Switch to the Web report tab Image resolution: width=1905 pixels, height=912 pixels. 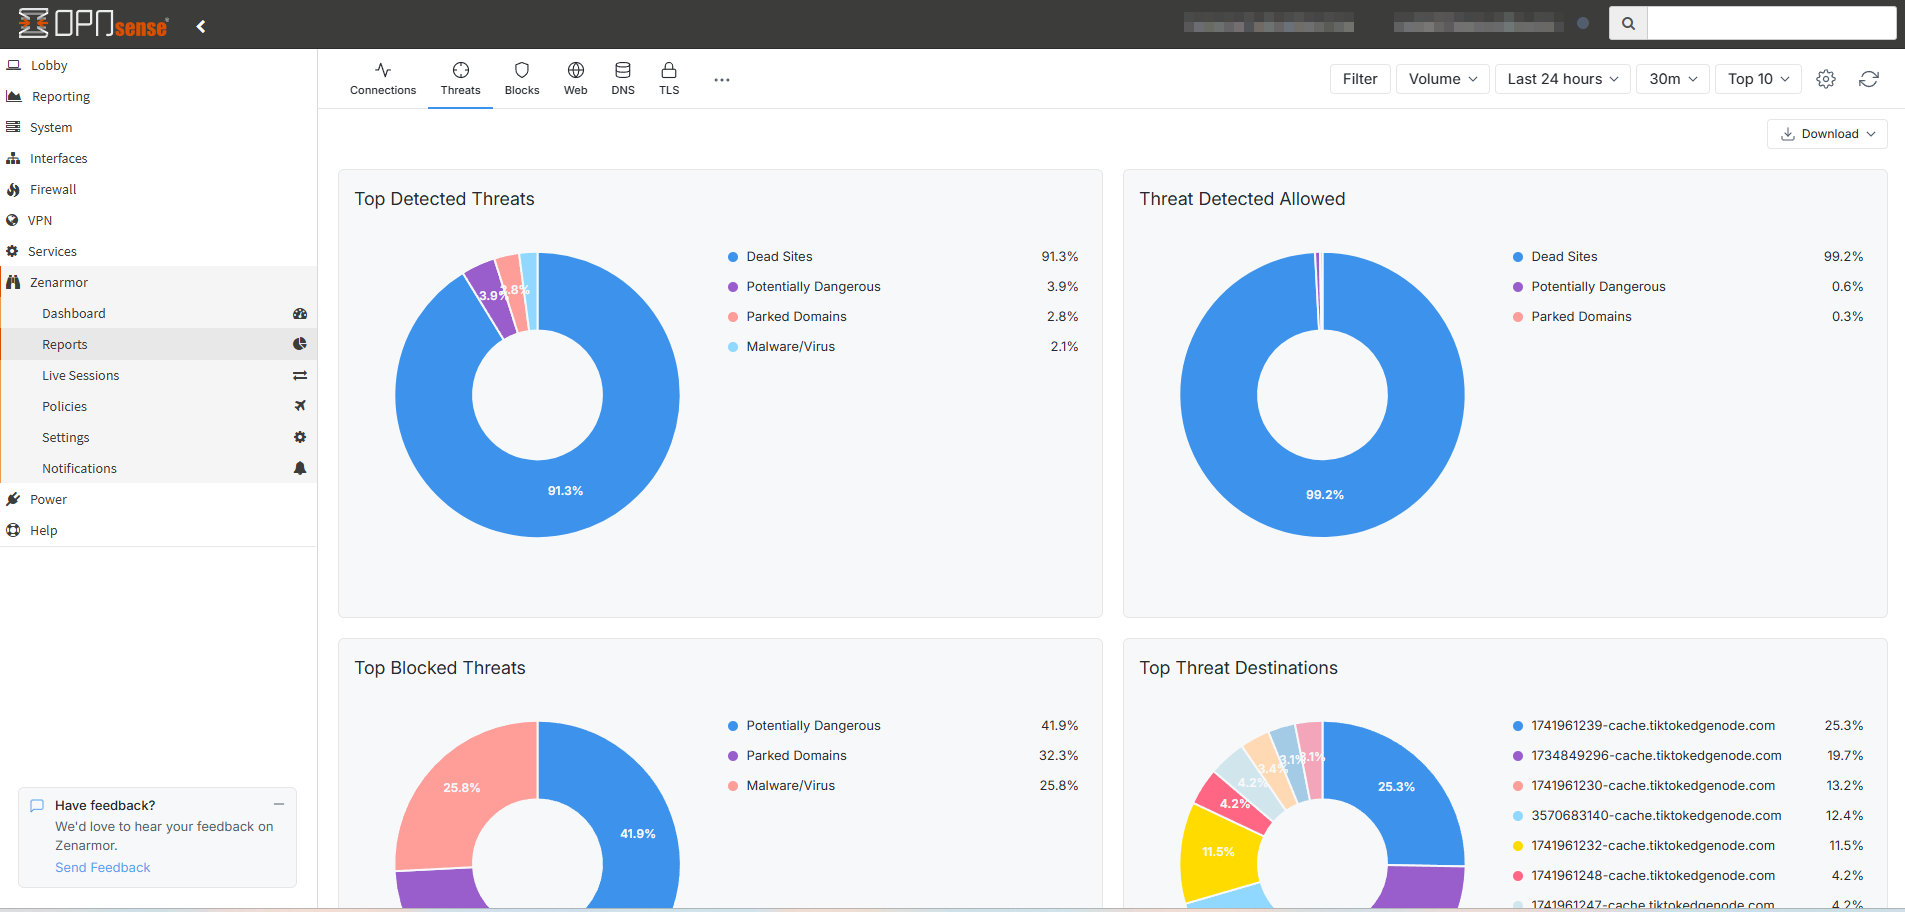(576, 79)
